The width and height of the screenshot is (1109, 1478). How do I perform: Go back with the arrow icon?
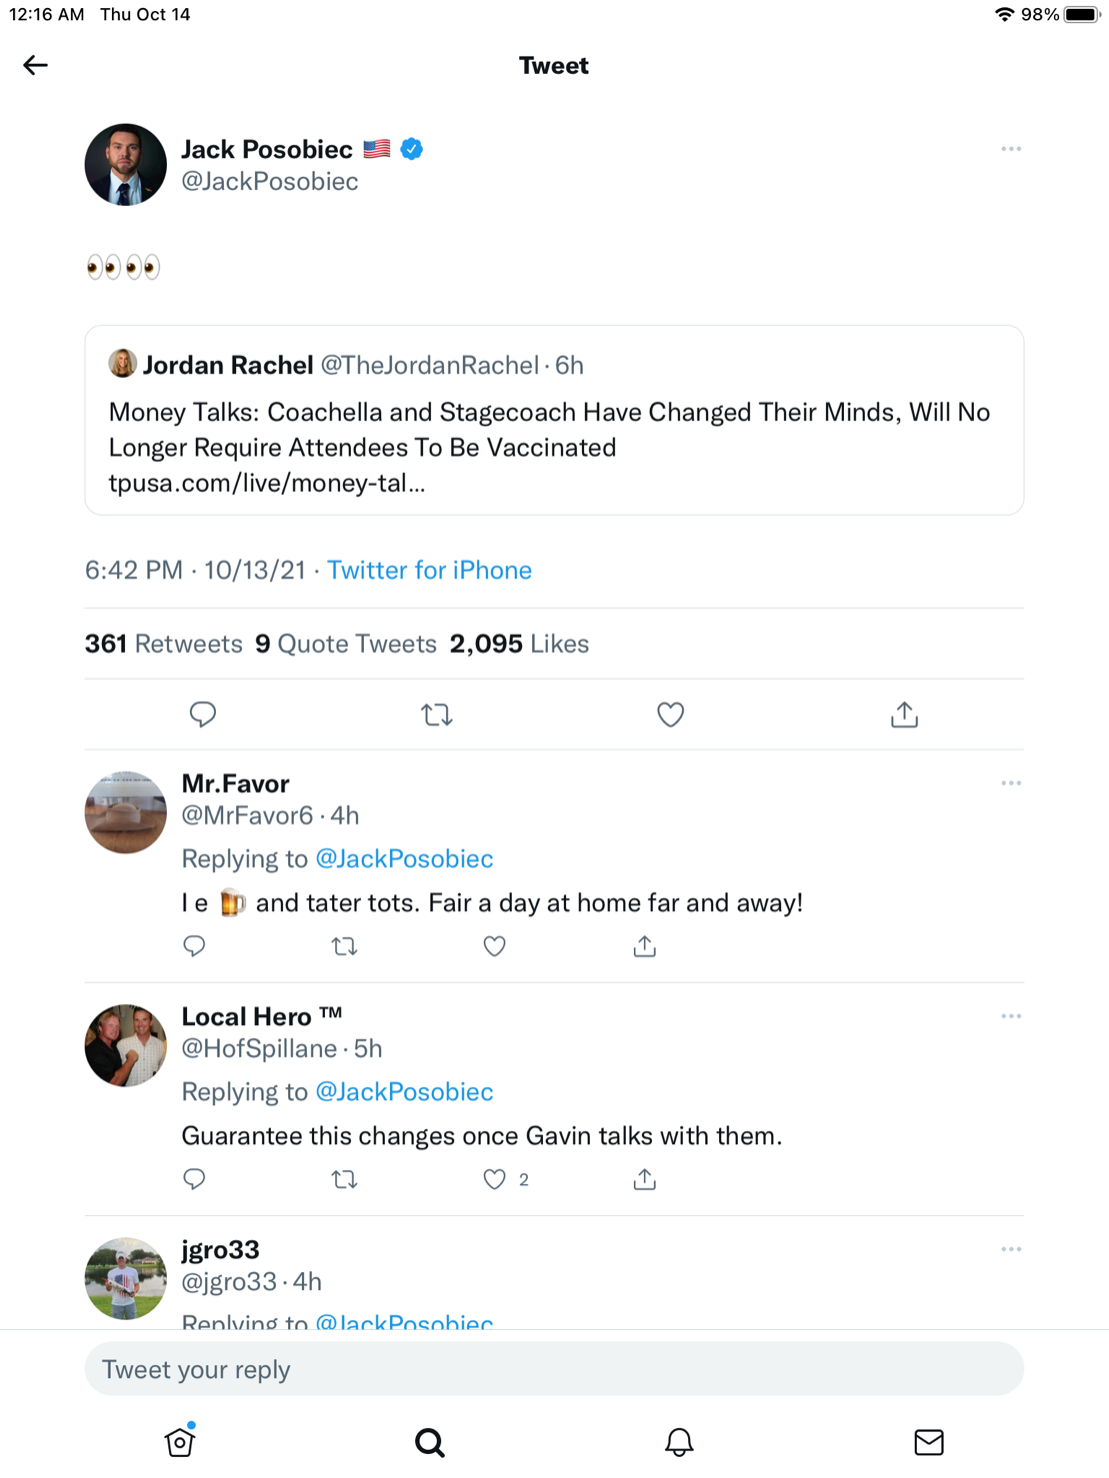click(35, 66)
